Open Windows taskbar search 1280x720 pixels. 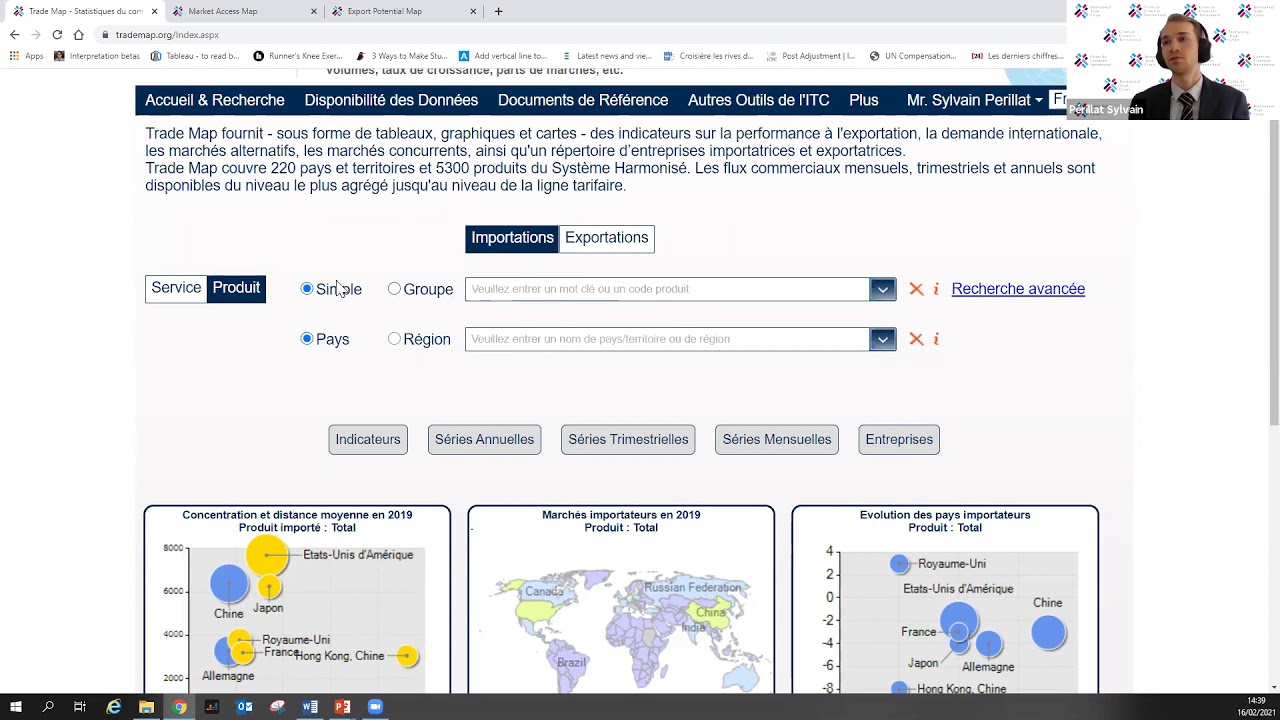pos(48,707)
